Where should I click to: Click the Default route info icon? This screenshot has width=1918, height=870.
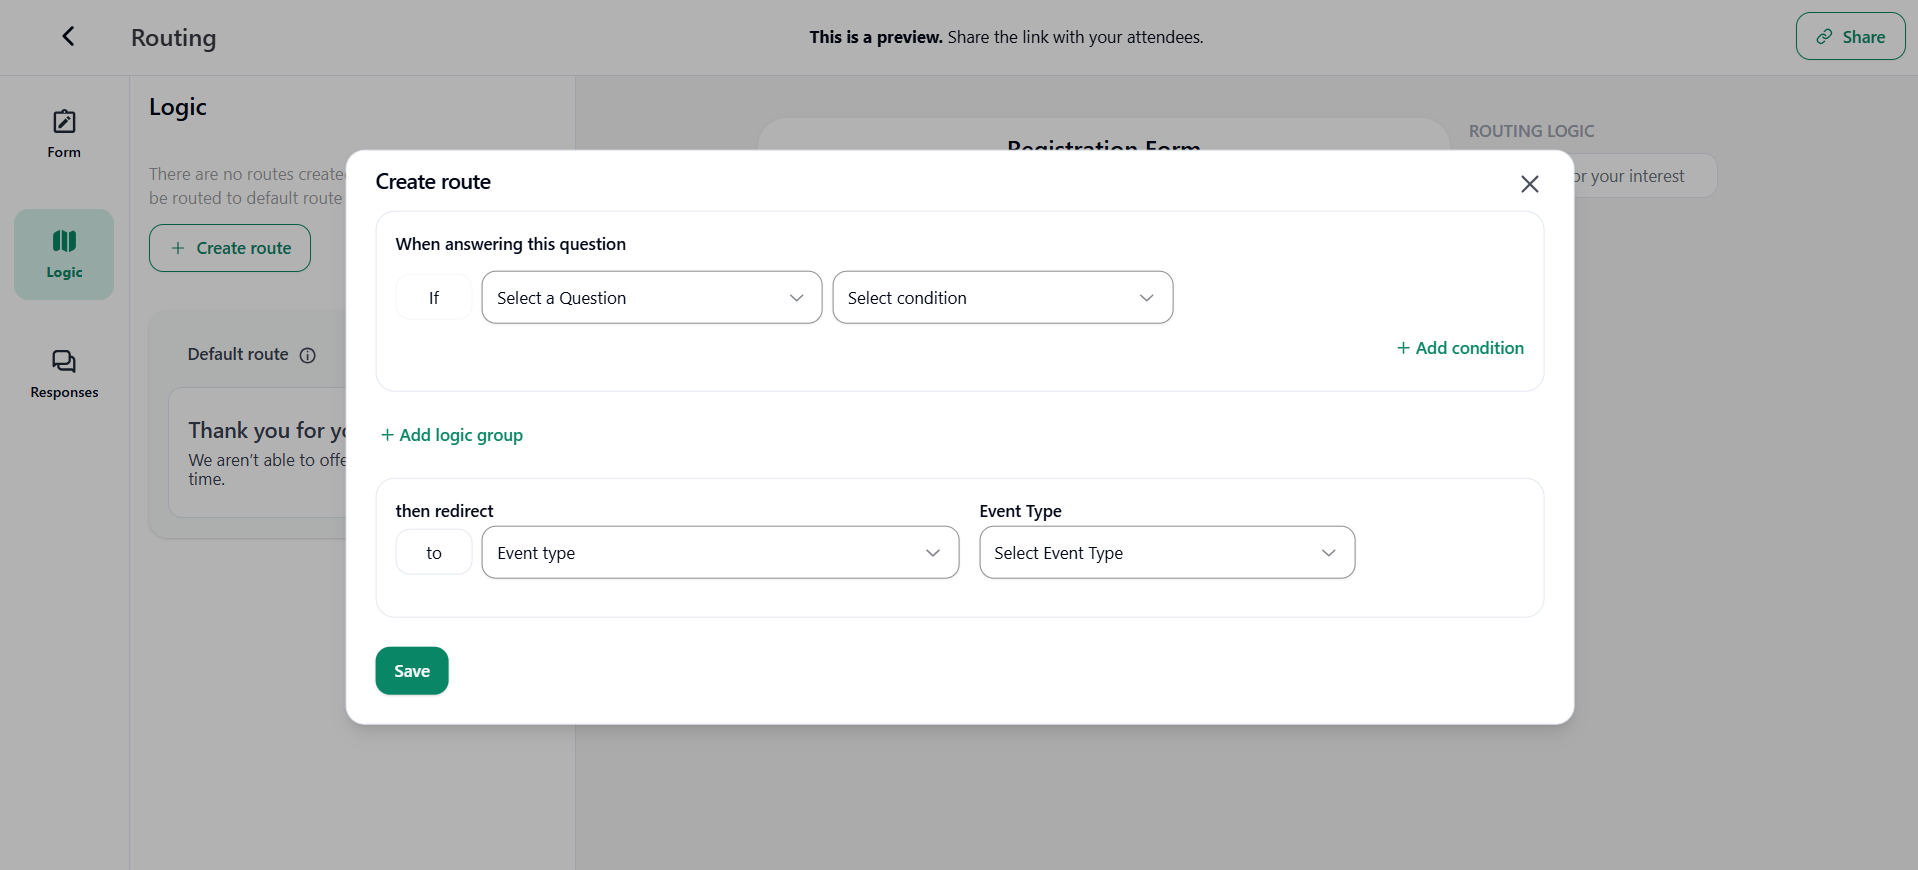click(x=308, y=355)
